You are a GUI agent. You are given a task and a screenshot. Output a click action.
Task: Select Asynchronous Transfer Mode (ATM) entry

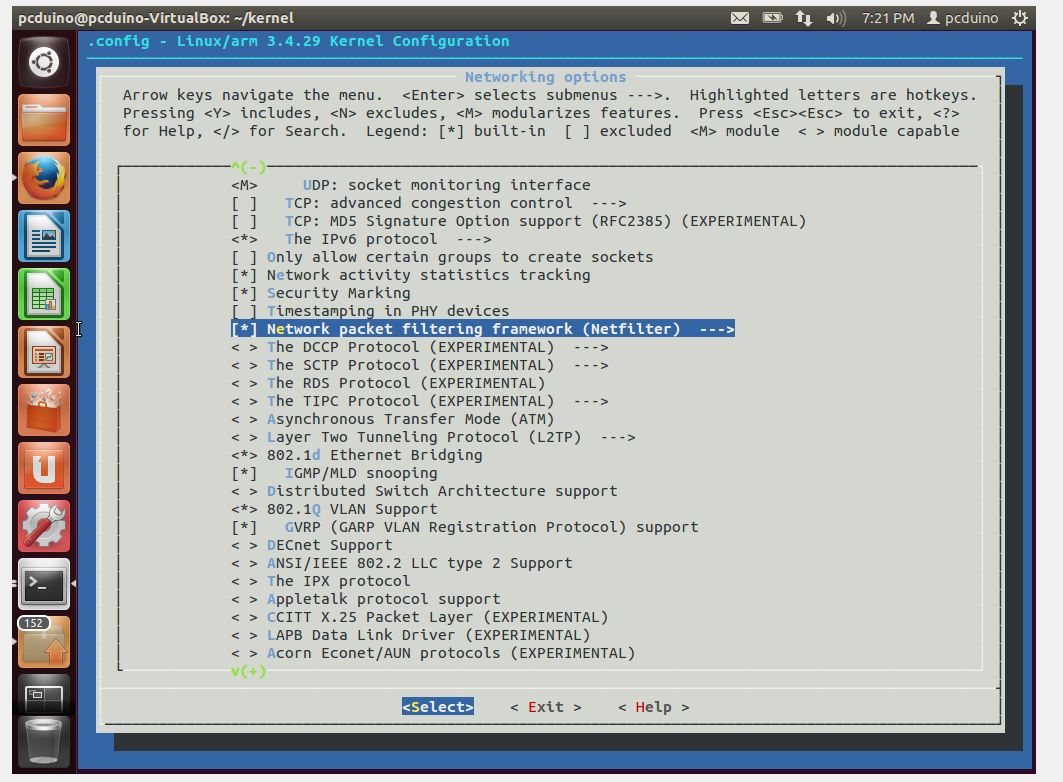click(x=393, y=419)
